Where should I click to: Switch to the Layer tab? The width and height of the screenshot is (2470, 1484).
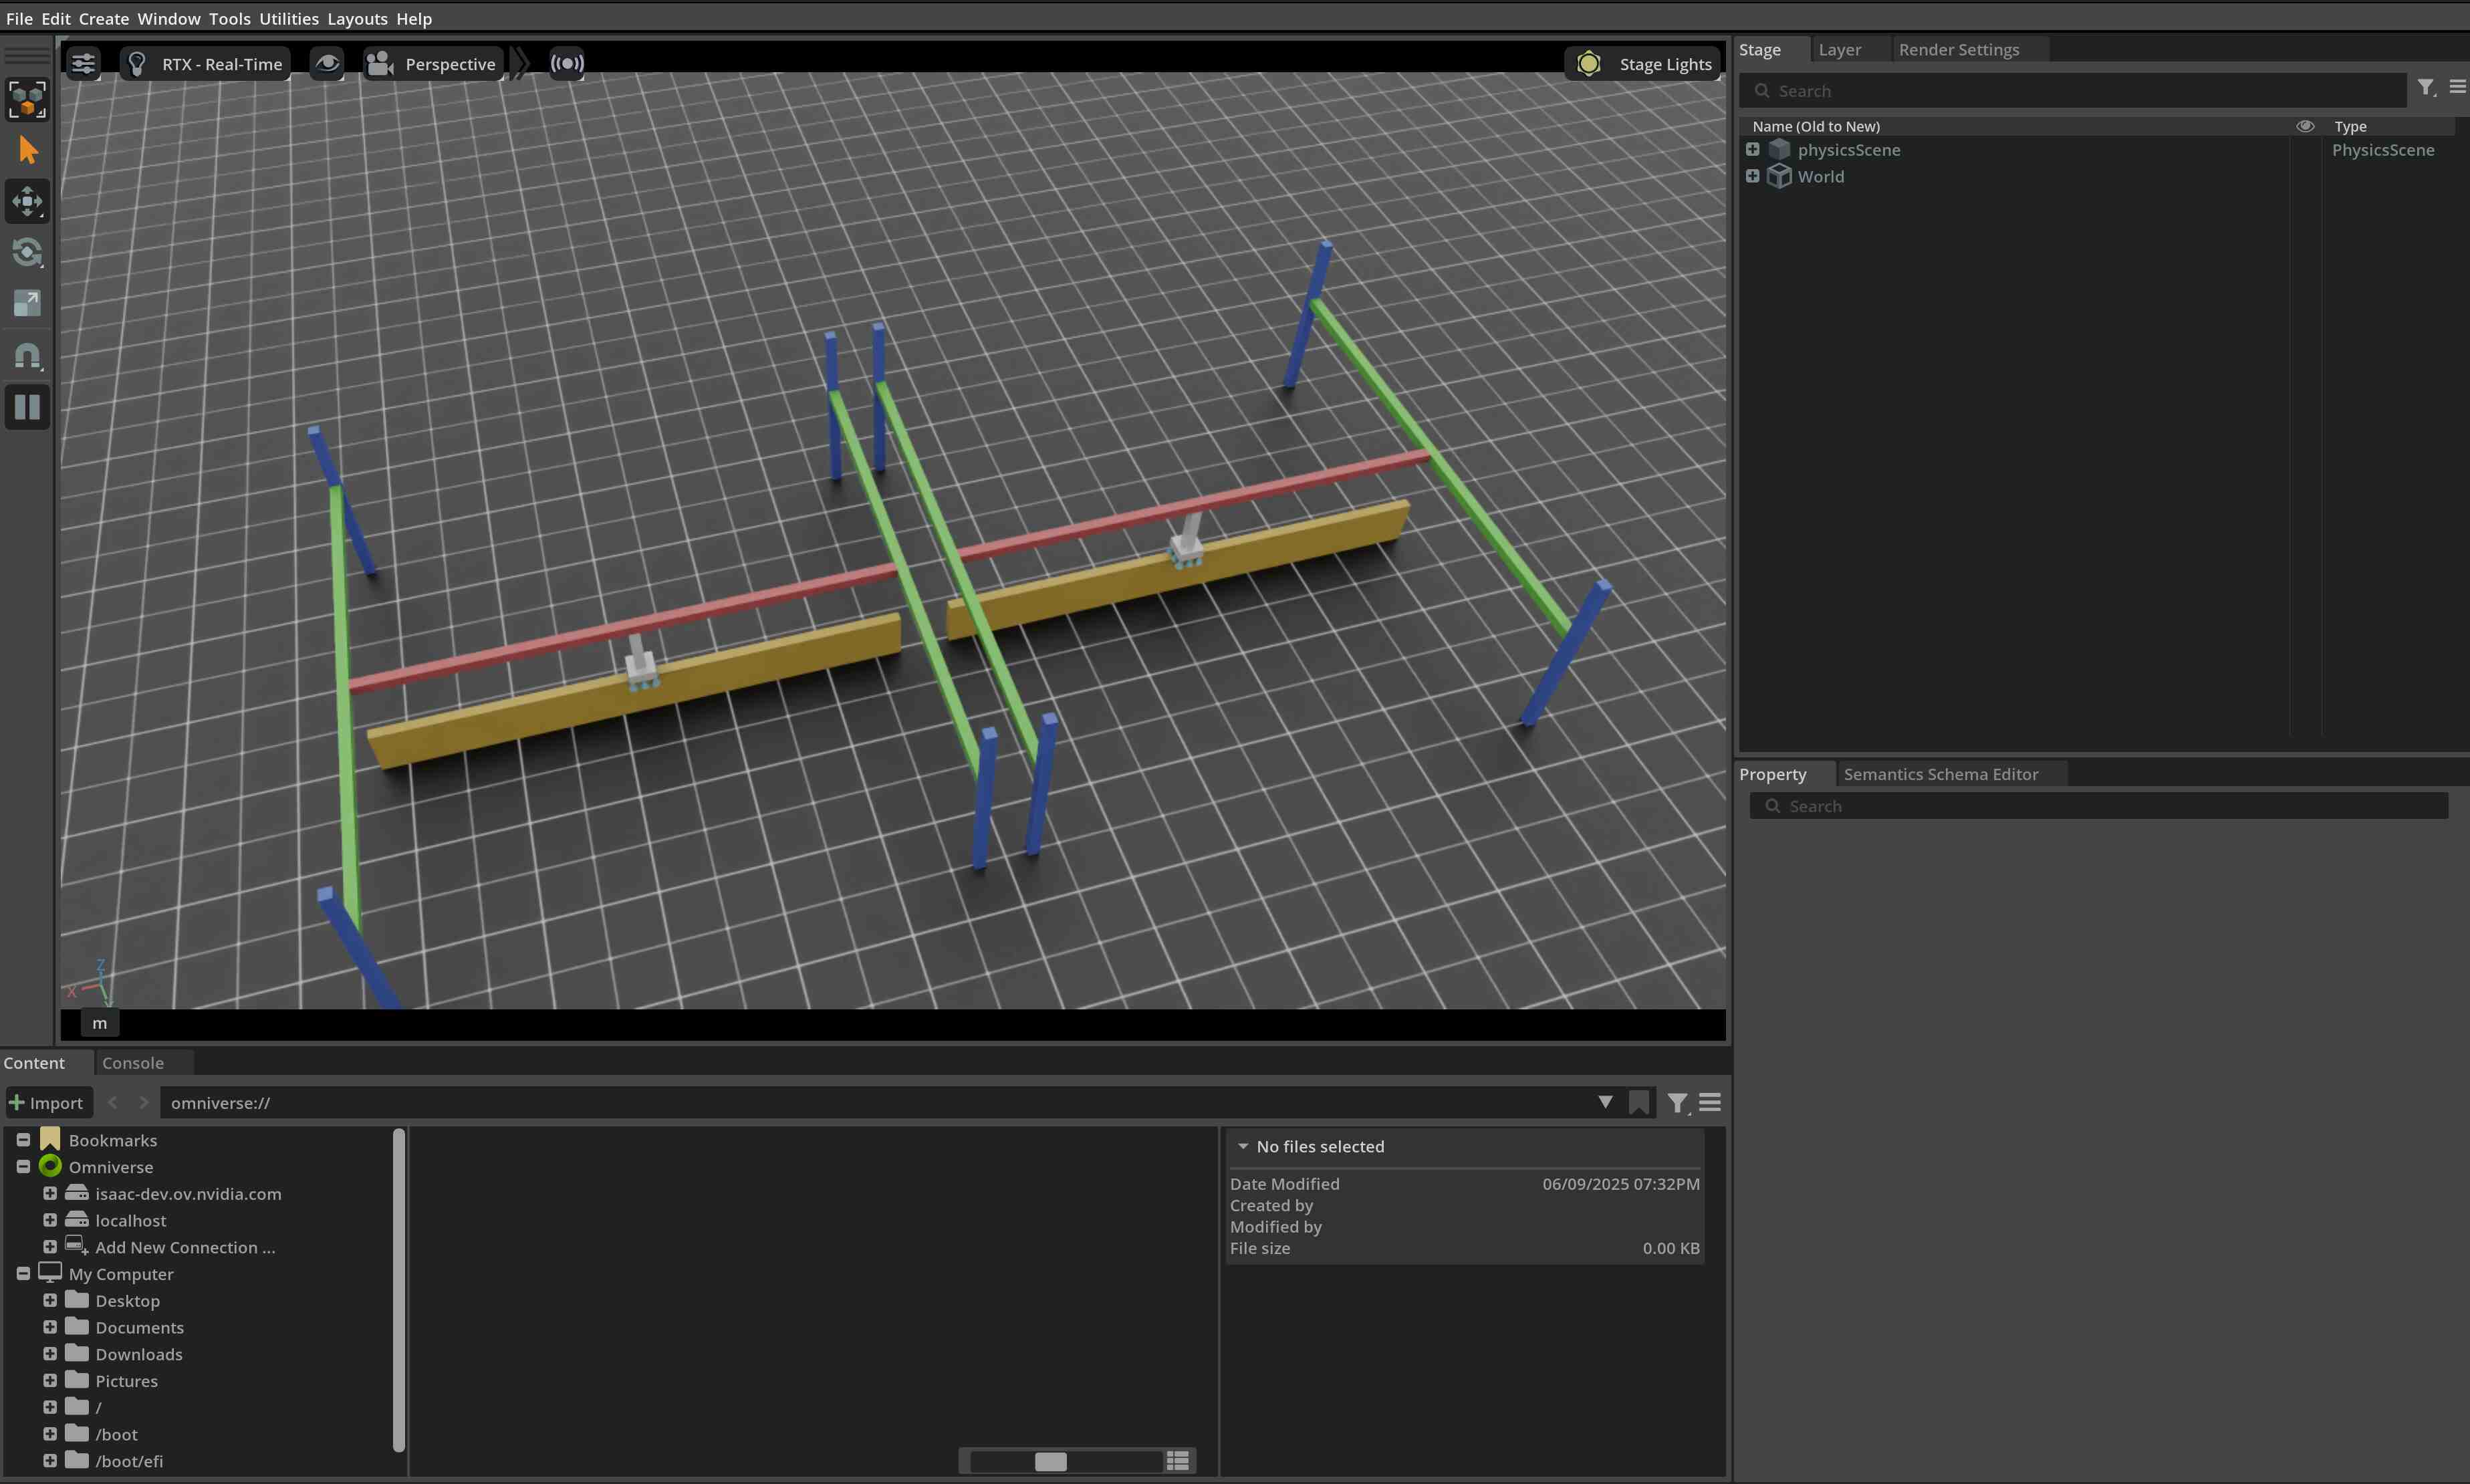(x=1840, y=48)
